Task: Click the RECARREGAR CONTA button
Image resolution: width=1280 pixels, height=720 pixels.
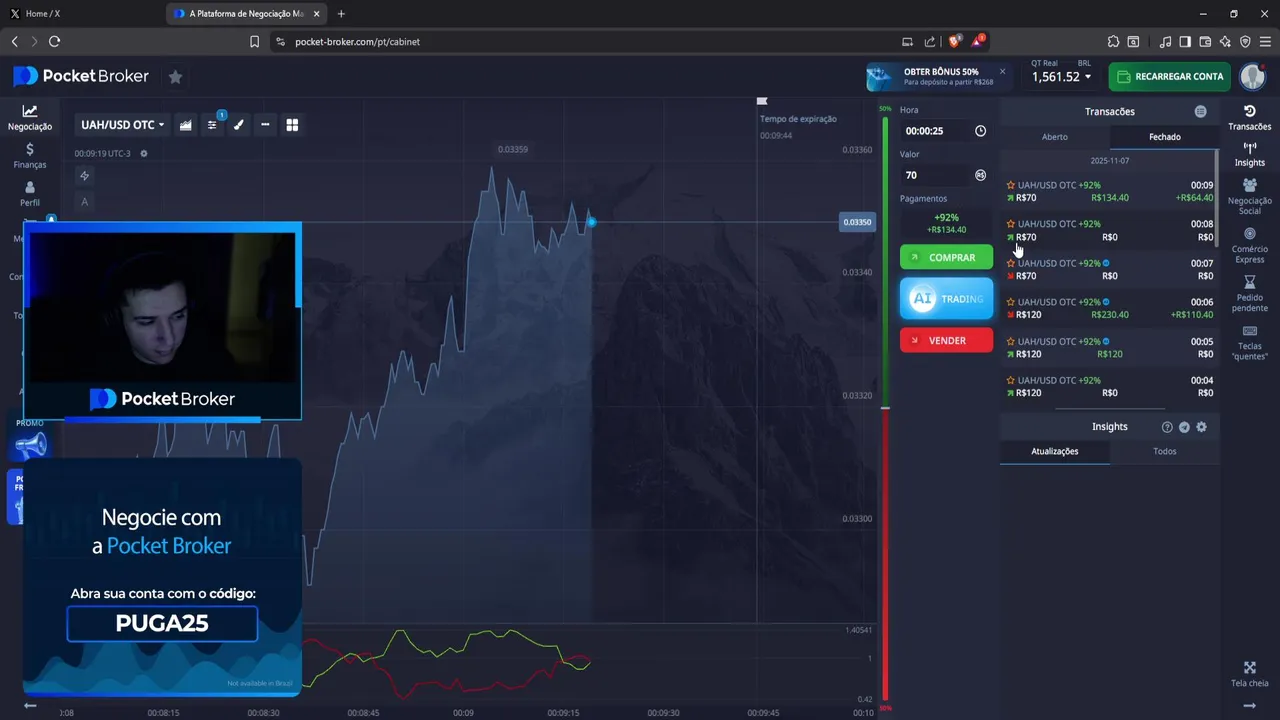Action: tap(1169, 77)
